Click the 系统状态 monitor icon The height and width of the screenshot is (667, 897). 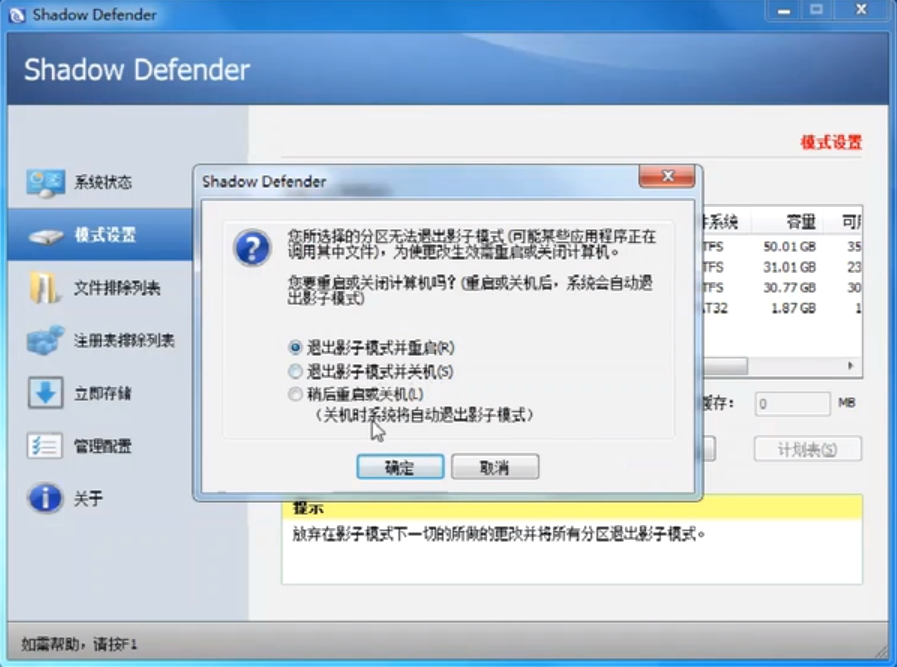[x=45, y=183]
